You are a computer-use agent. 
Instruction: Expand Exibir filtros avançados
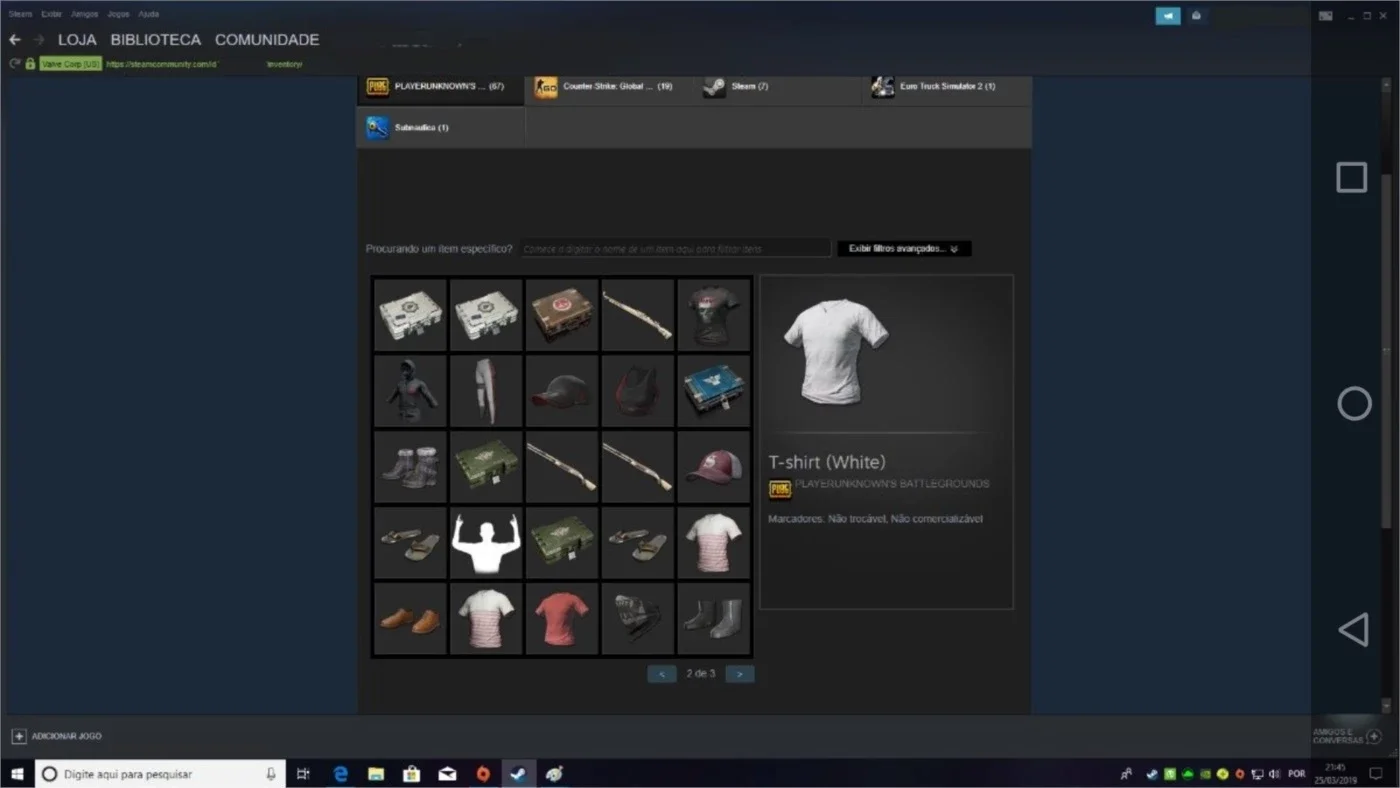point(904,248)
